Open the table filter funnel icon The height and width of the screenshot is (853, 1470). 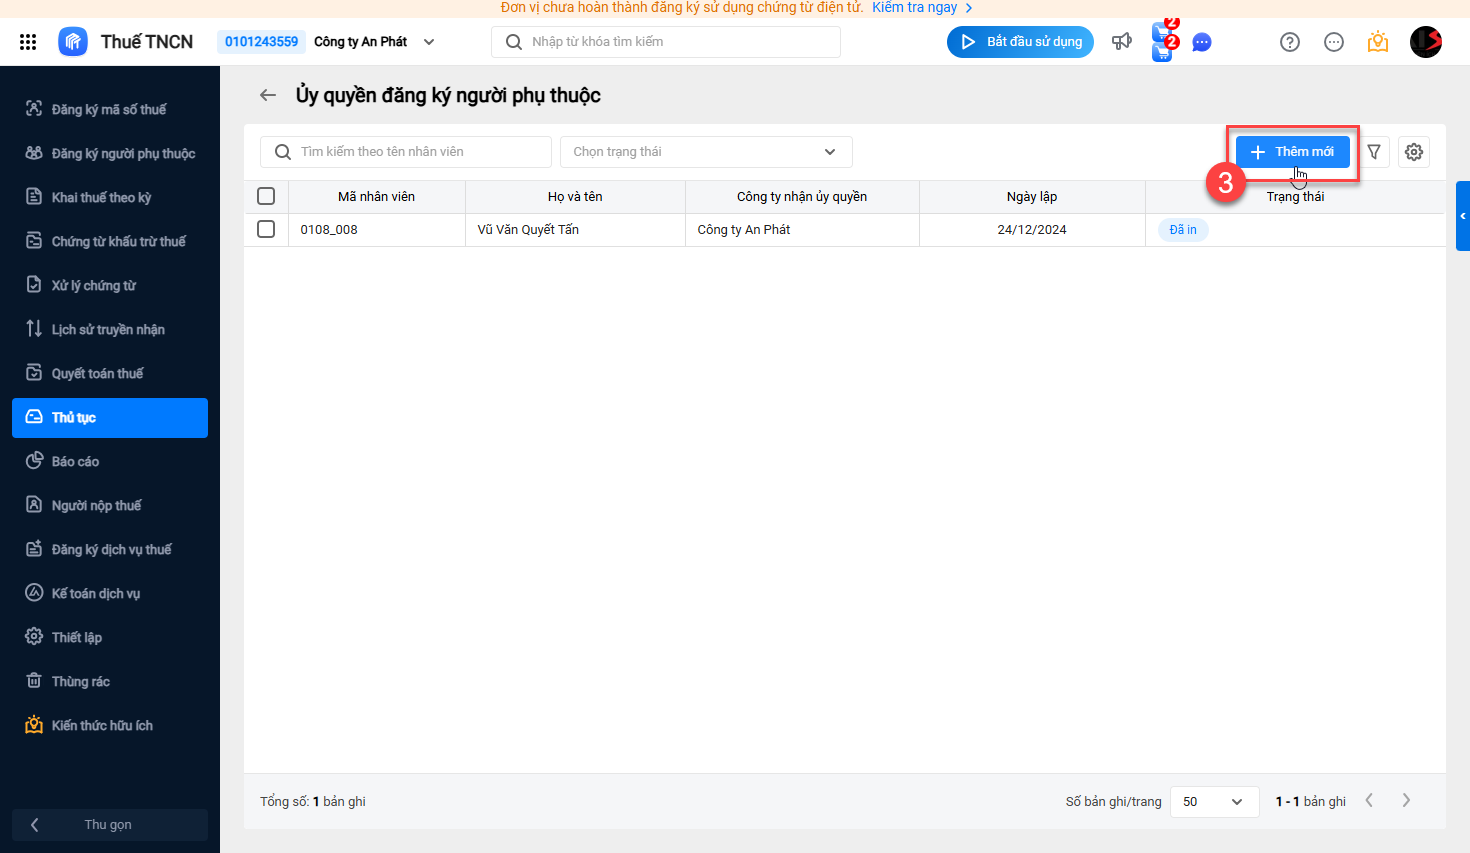coord(1374,152)
